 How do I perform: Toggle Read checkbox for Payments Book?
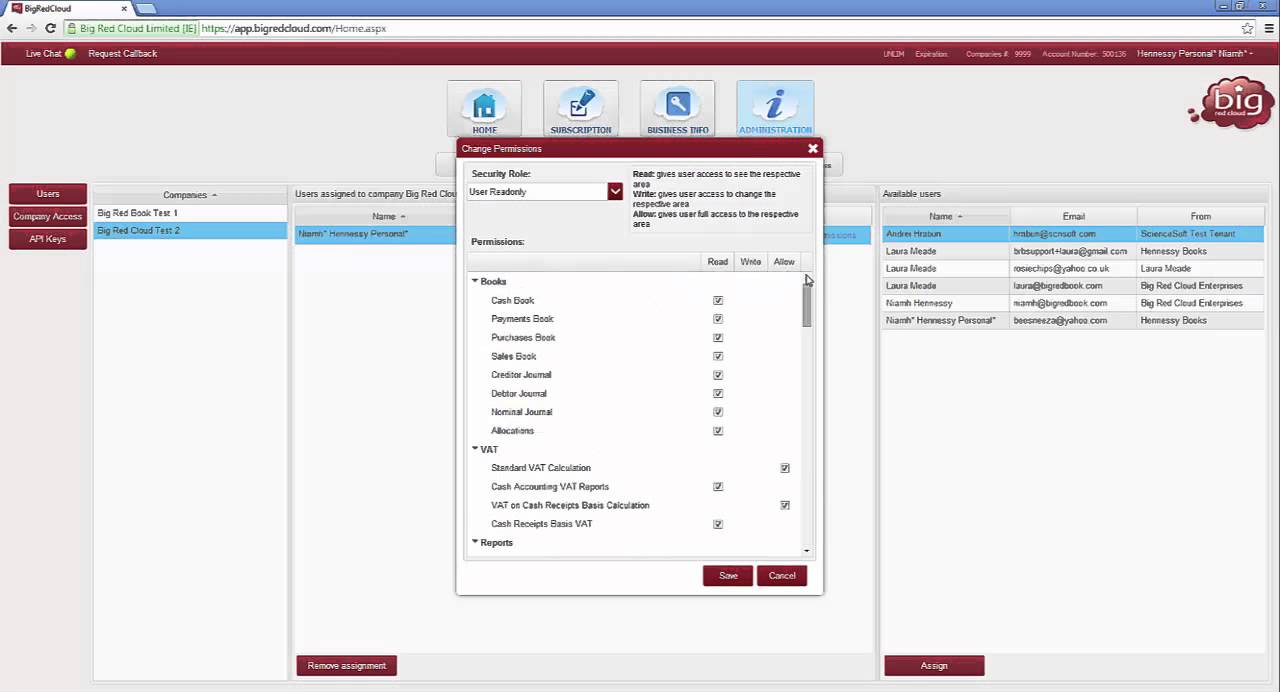click(717, 319)
